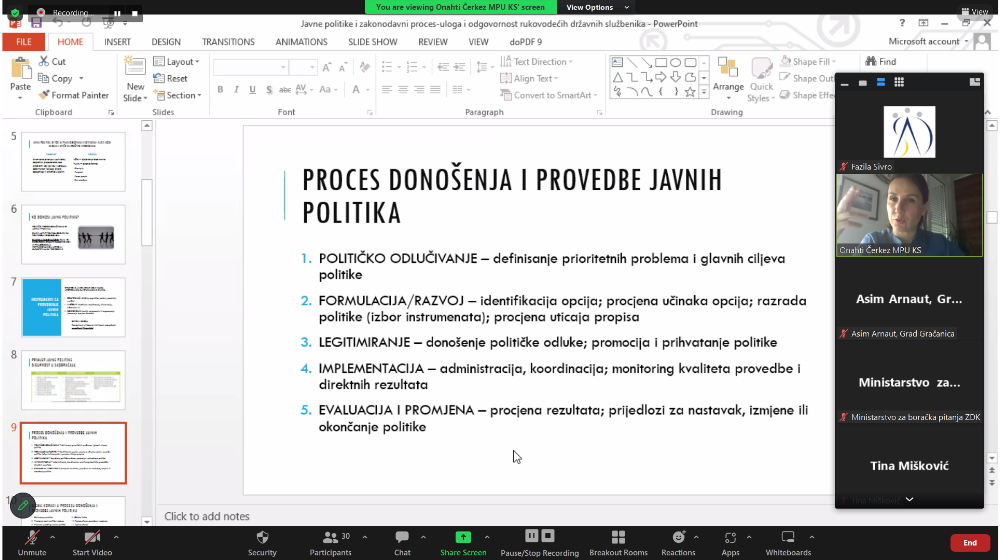Switch to the SLIDE SHOW tab

click(x=372, y=41)
